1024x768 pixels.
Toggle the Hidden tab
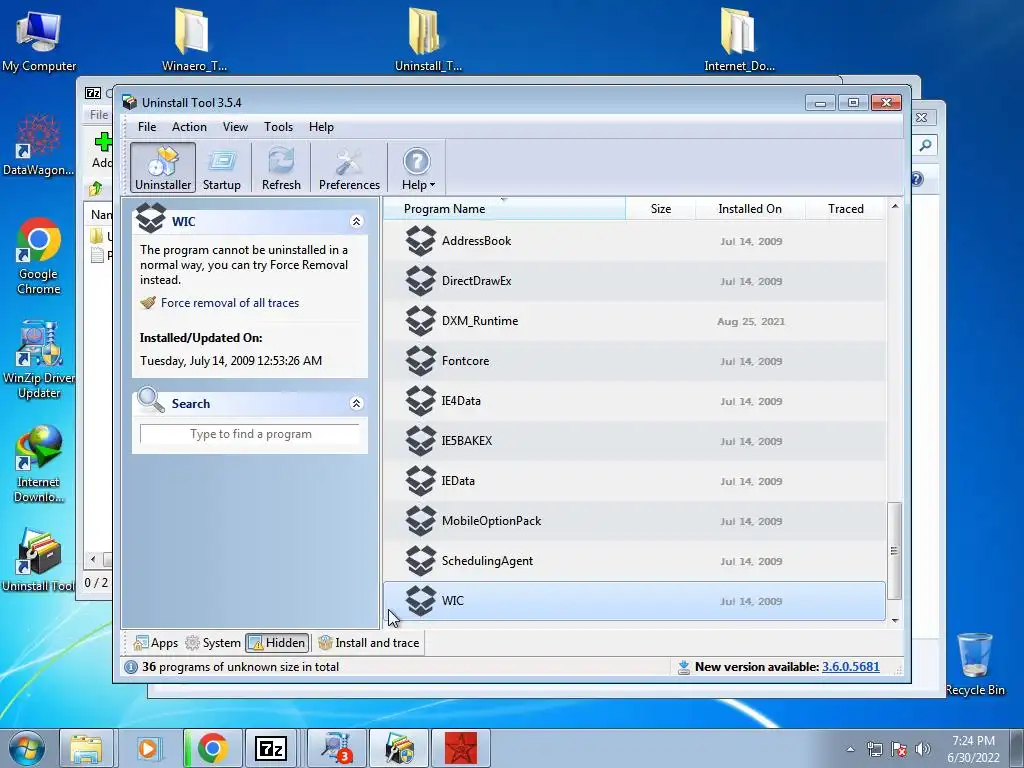point(277,643)
